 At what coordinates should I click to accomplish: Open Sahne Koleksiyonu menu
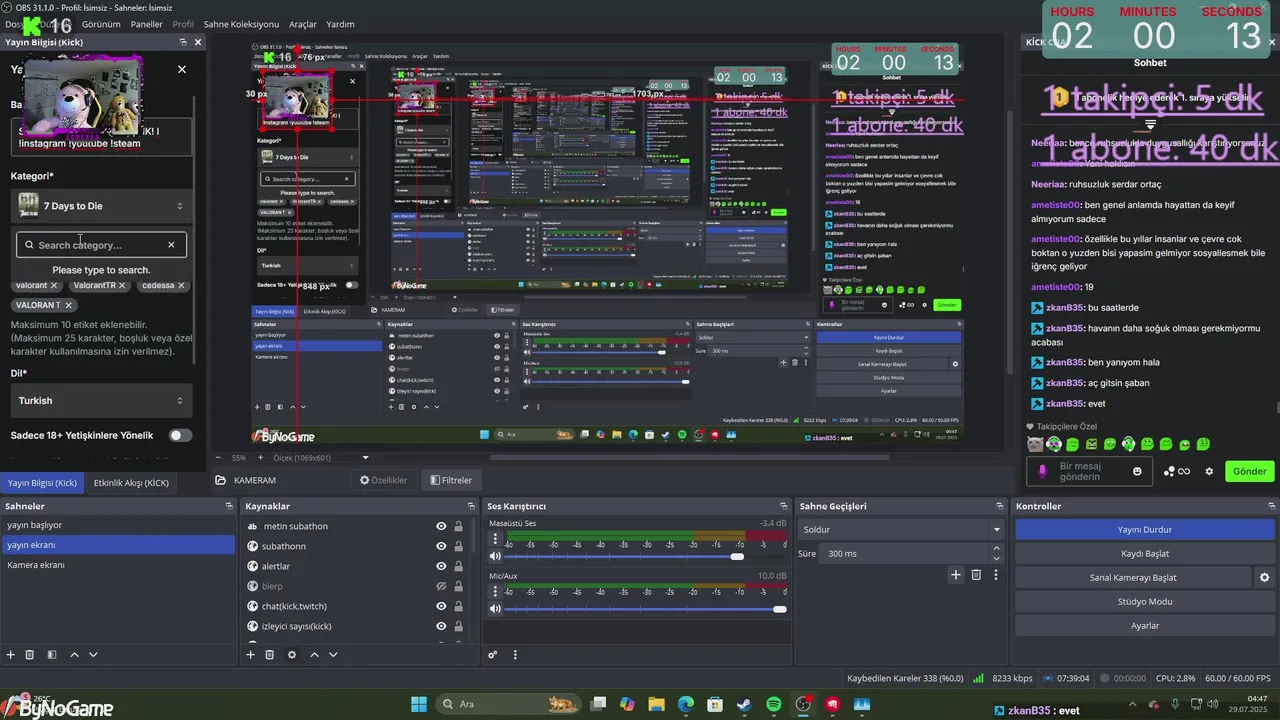[241, 24]
